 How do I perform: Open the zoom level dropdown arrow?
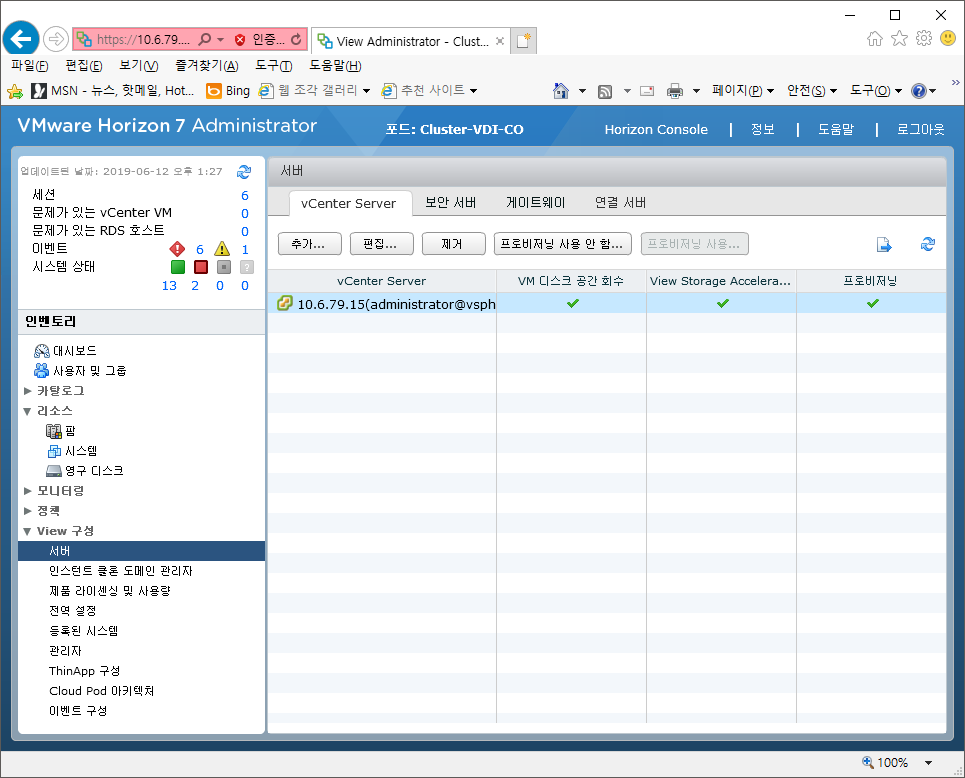(x=928, y=763)
